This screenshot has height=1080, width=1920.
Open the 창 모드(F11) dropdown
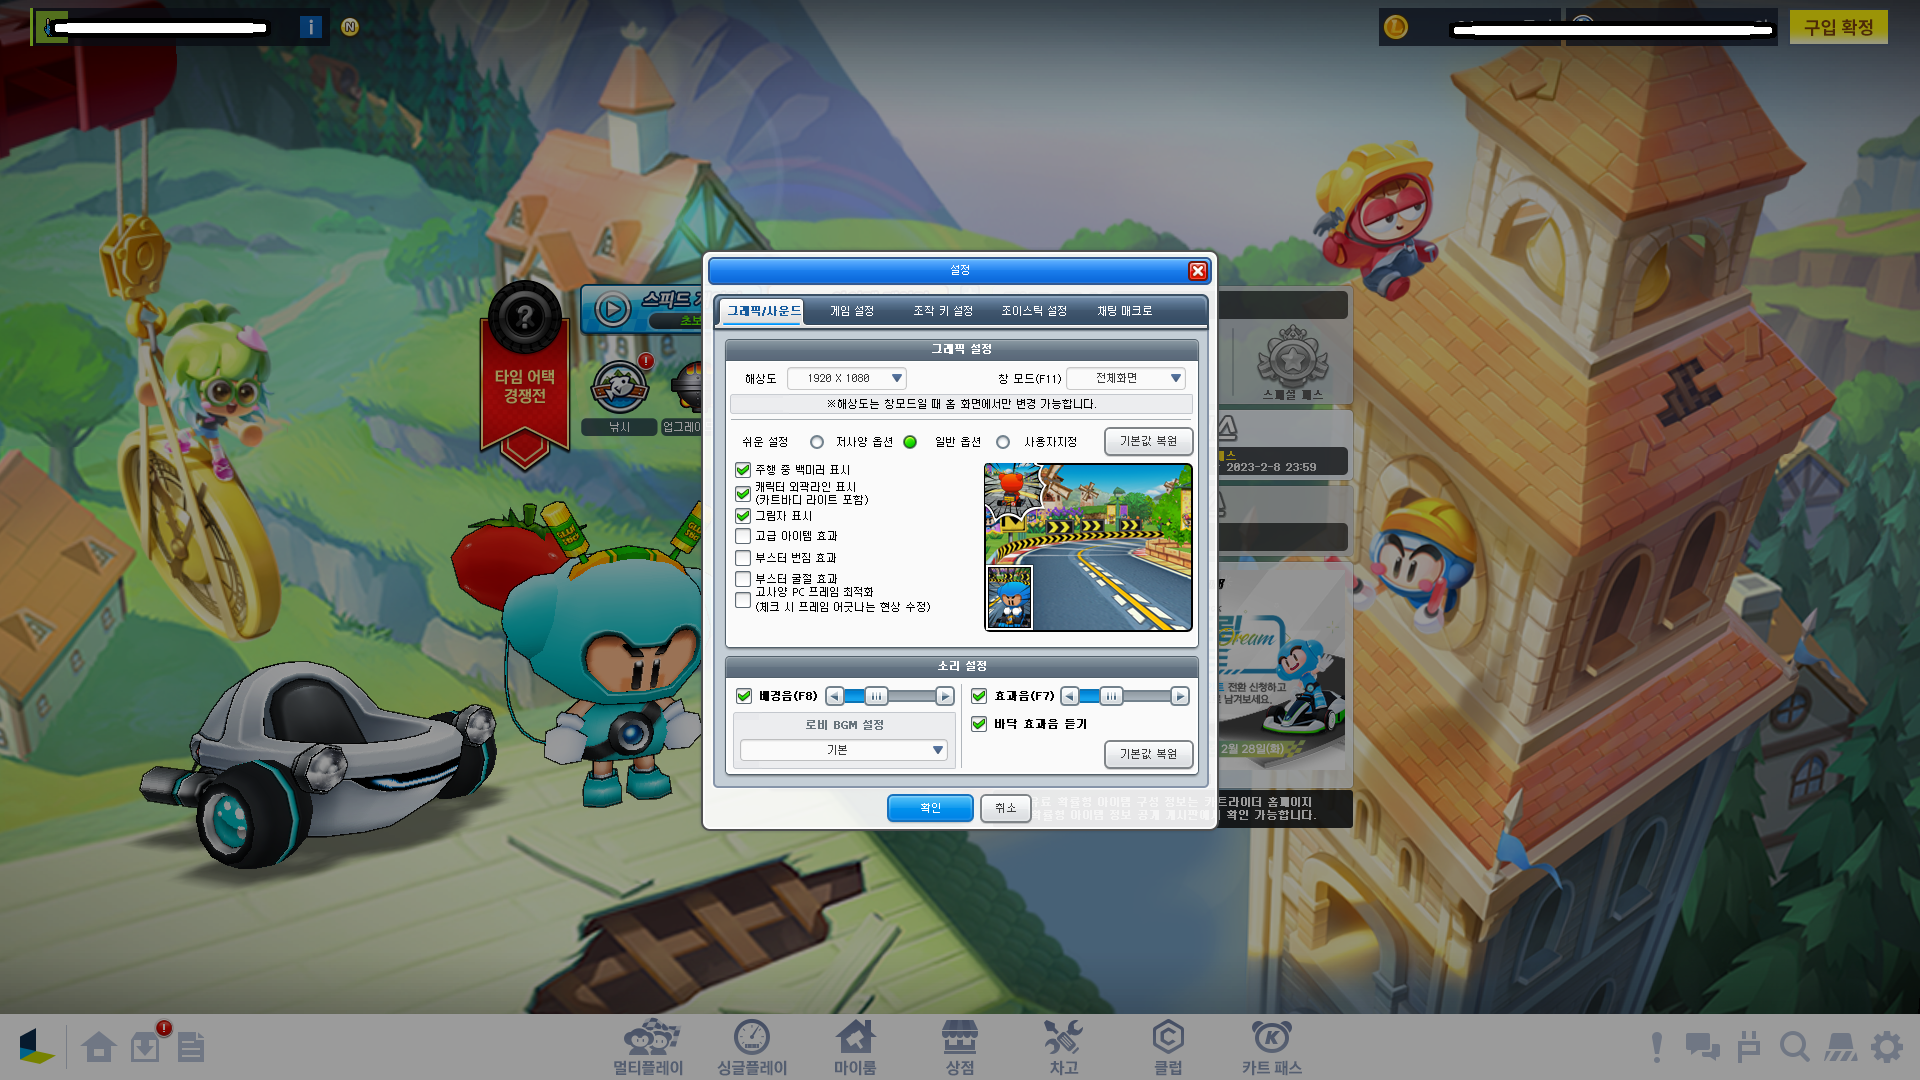pyautogui.click(x=1126, y=378)
